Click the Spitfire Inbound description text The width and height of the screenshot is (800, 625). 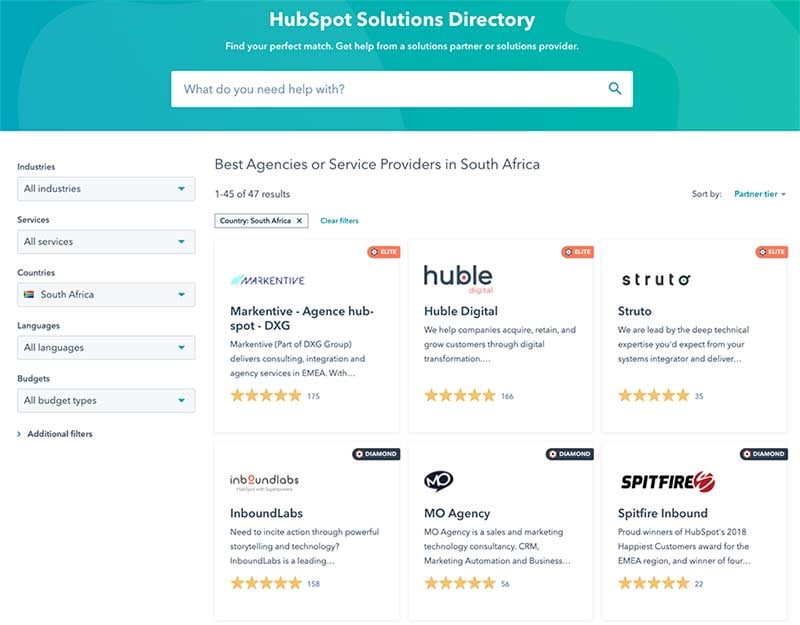[684, 546]
